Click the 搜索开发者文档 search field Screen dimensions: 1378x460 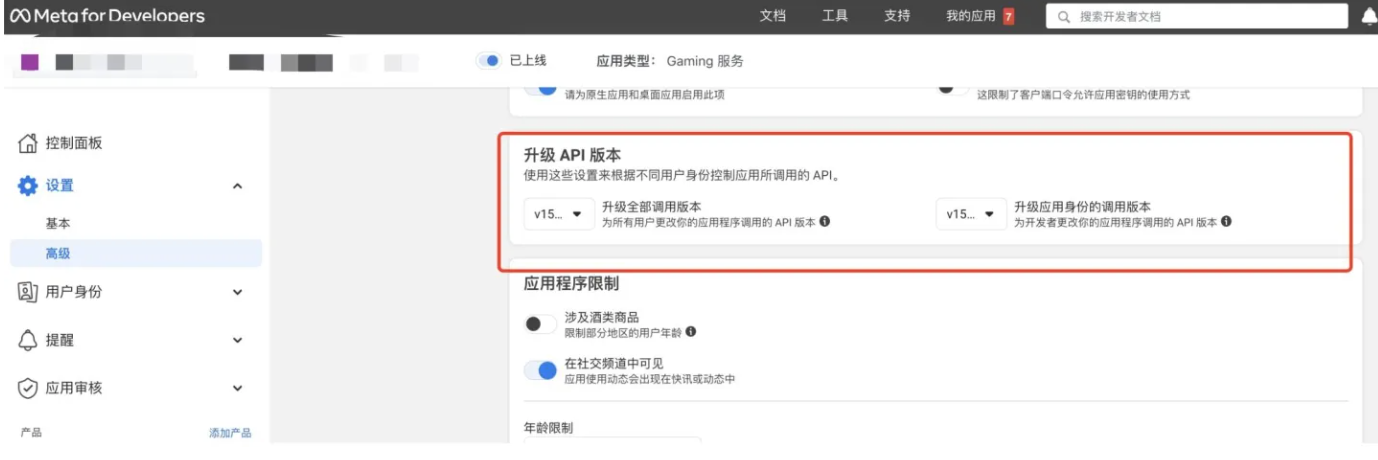(1195, 16)
